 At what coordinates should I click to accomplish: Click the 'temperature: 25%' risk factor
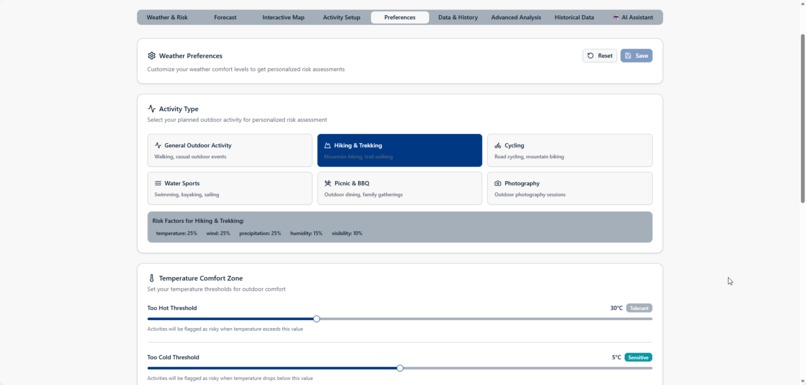176,233
